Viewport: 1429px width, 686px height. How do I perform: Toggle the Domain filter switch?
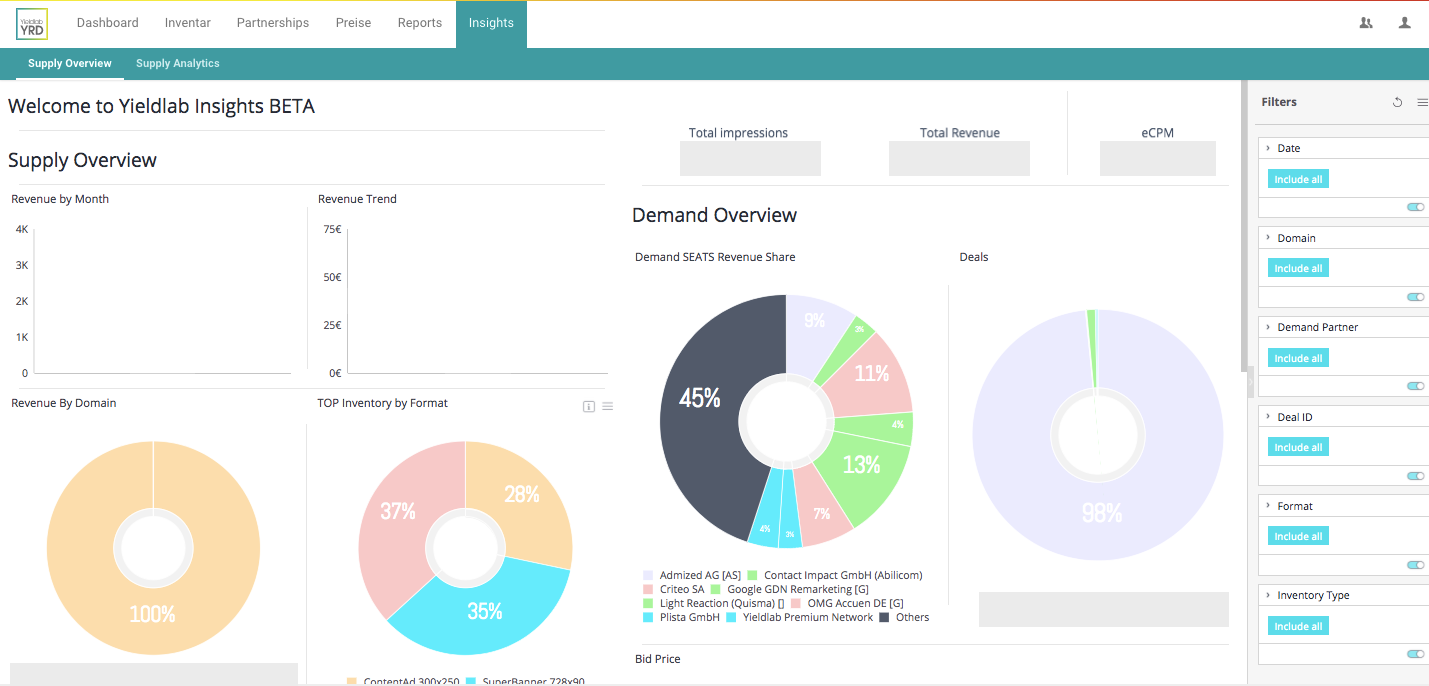tap(1415, 297)
